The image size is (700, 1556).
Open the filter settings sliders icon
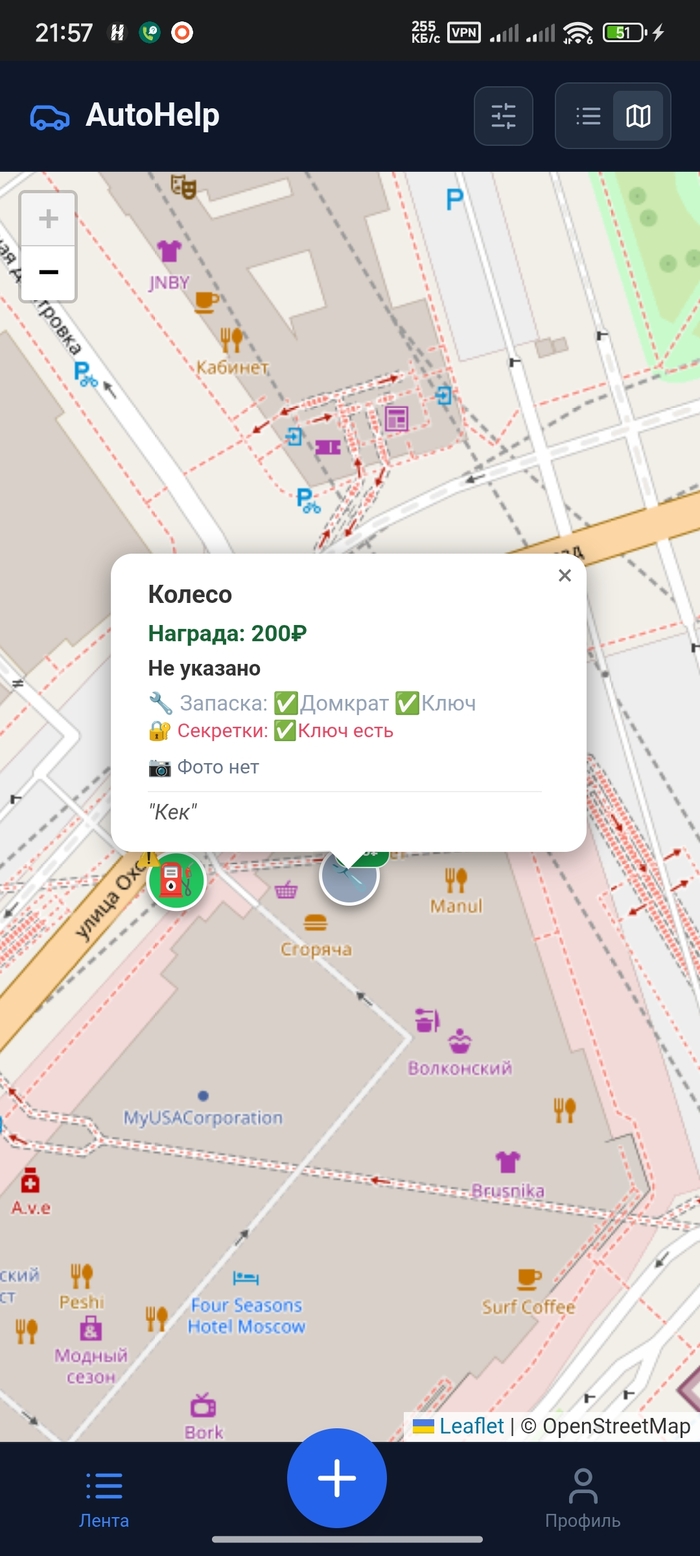[503, 116]
